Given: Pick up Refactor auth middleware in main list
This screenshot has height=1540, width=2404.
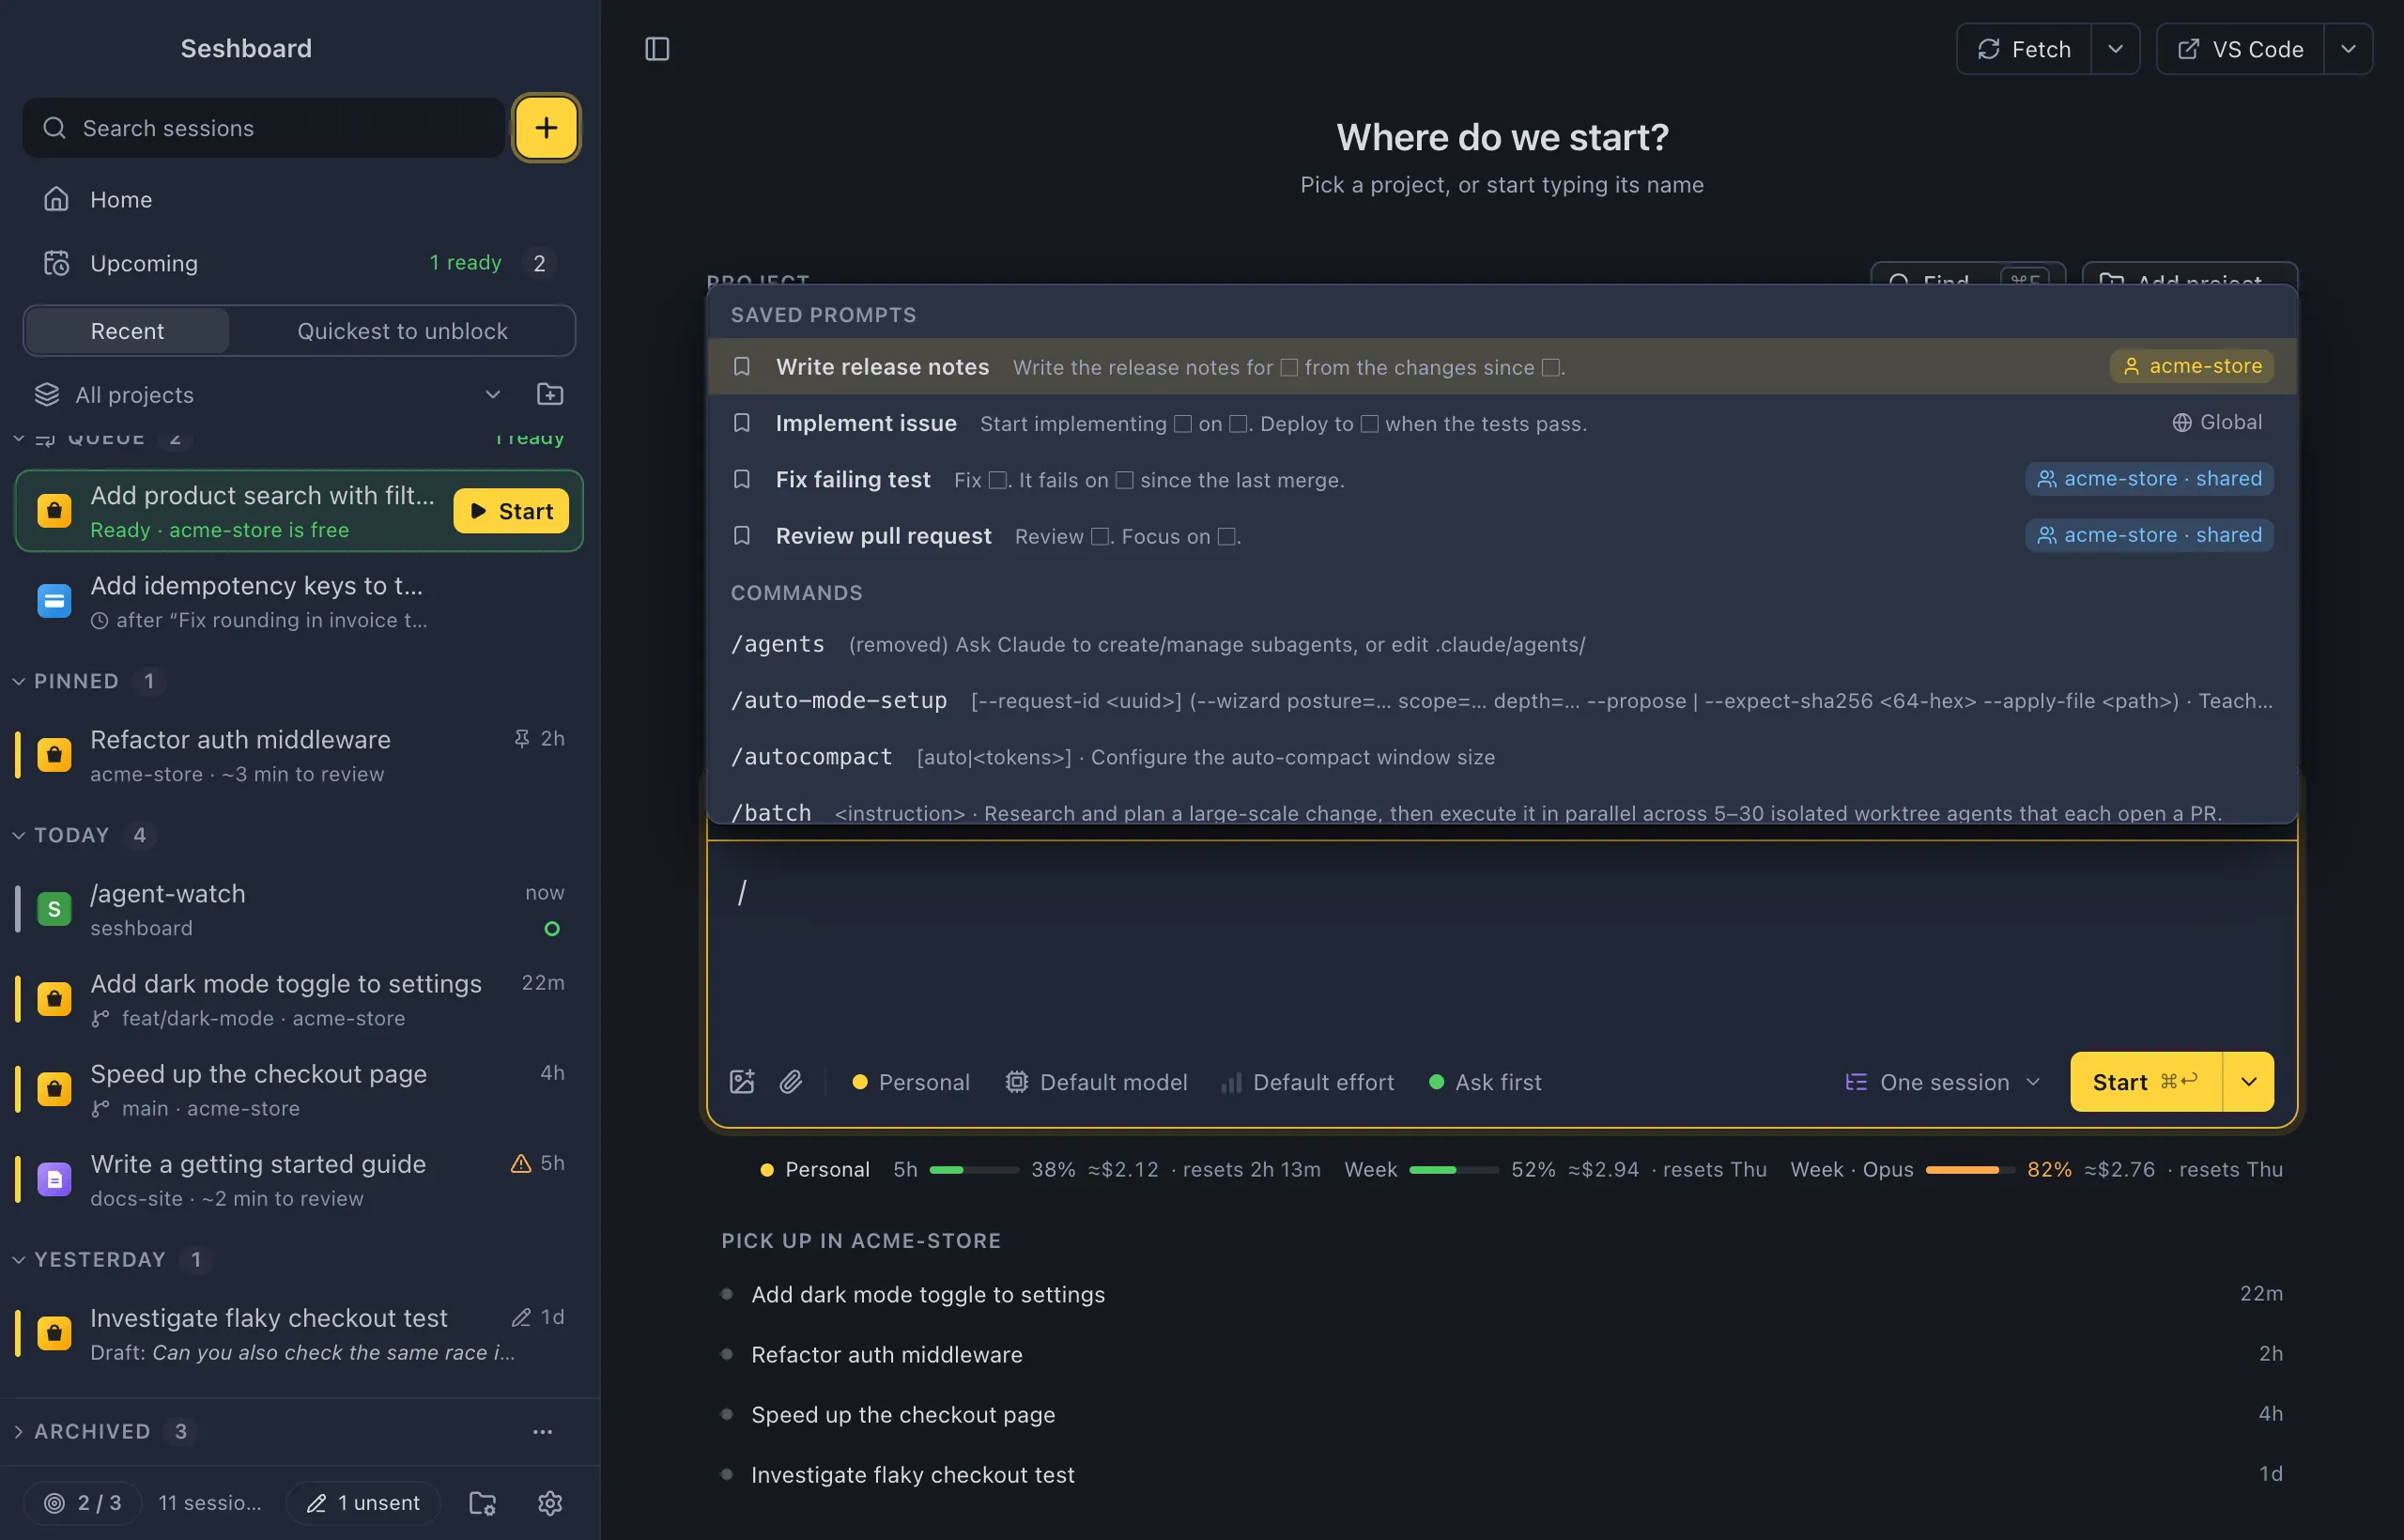Looking at the screenshot, I should click(x=1502, y=1354).
